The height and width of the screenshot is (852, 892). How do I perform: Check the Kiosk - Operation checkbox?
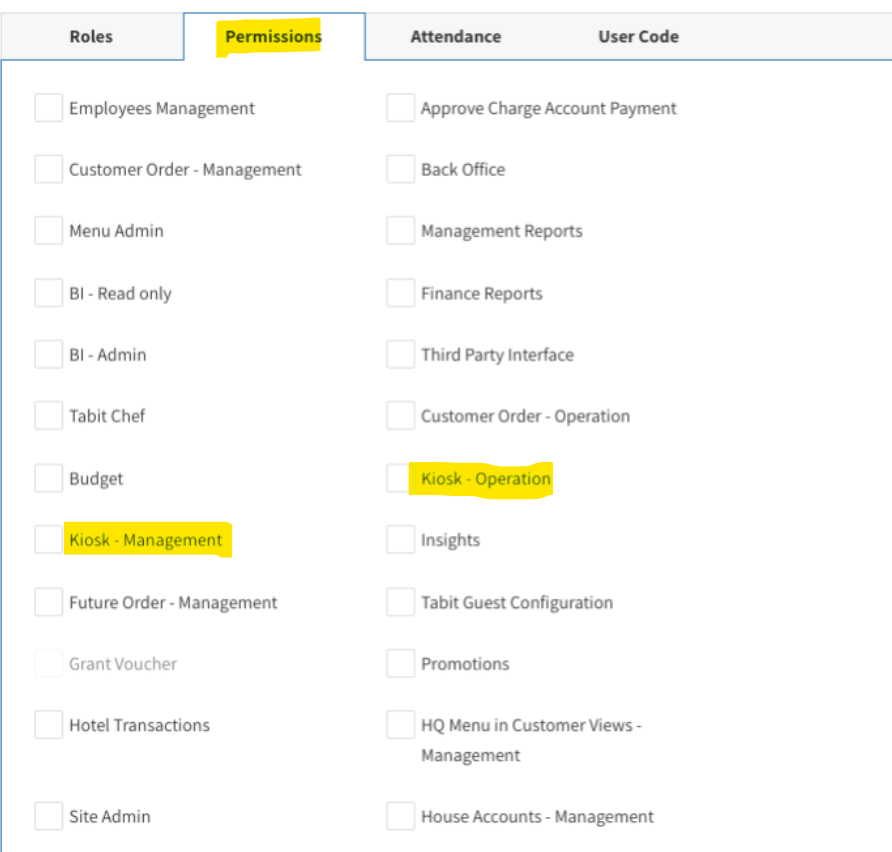click(x=401, y=479)
